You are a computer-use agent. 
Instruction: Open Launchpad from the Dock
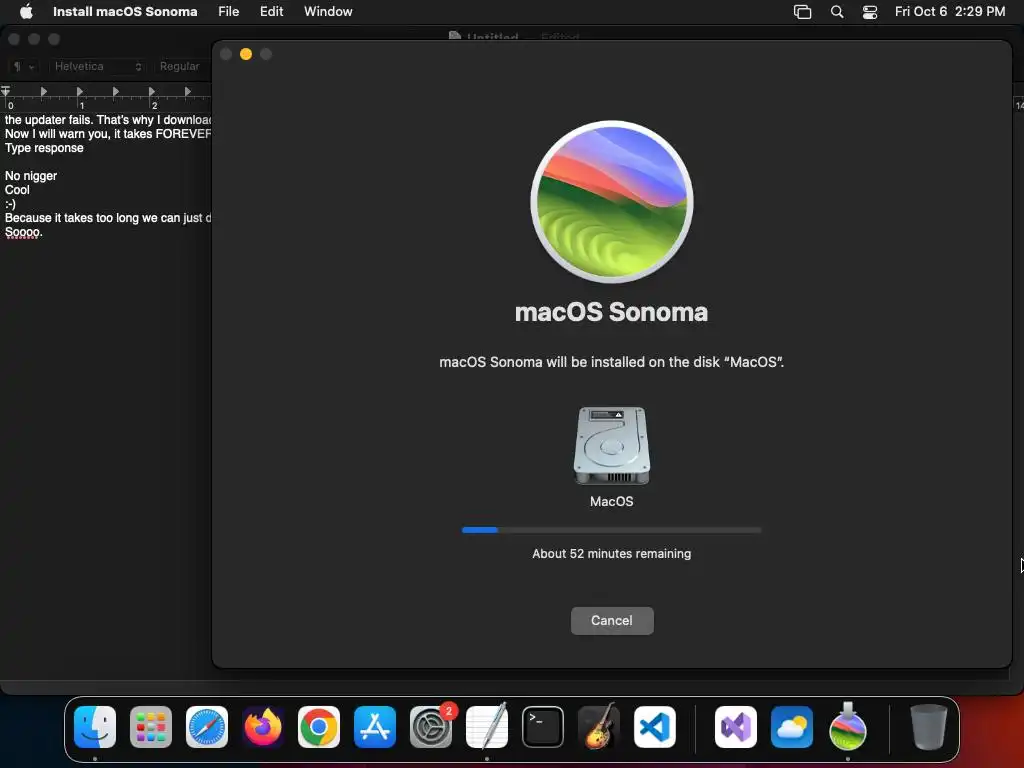(151, 727)
